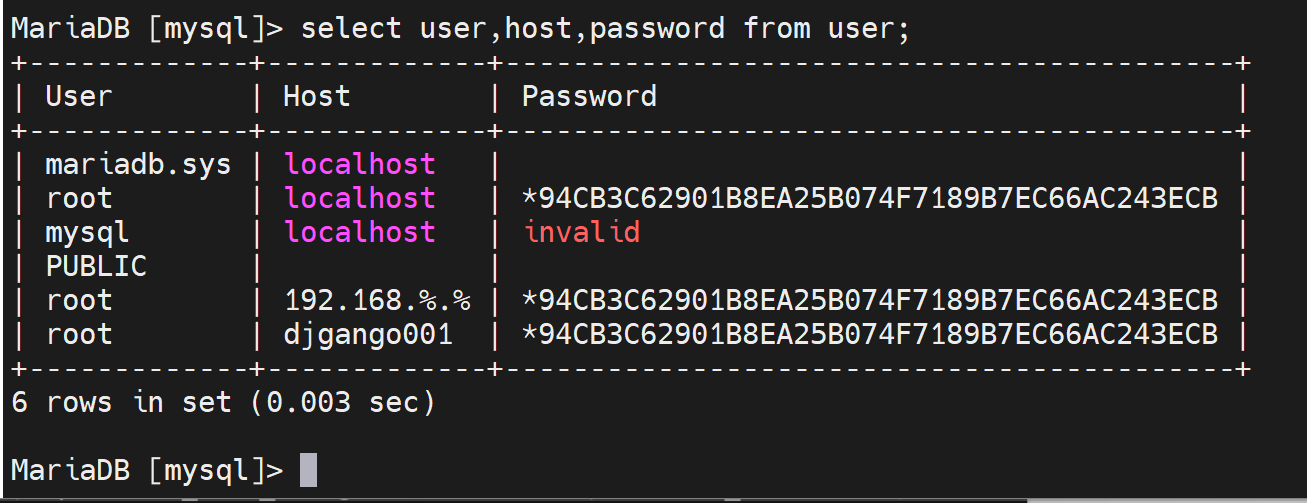Screen dimensions: 1307x503
Task: Click the password hash in the djgango001 row
Action: pyautogui.click(x=870, y=334)
